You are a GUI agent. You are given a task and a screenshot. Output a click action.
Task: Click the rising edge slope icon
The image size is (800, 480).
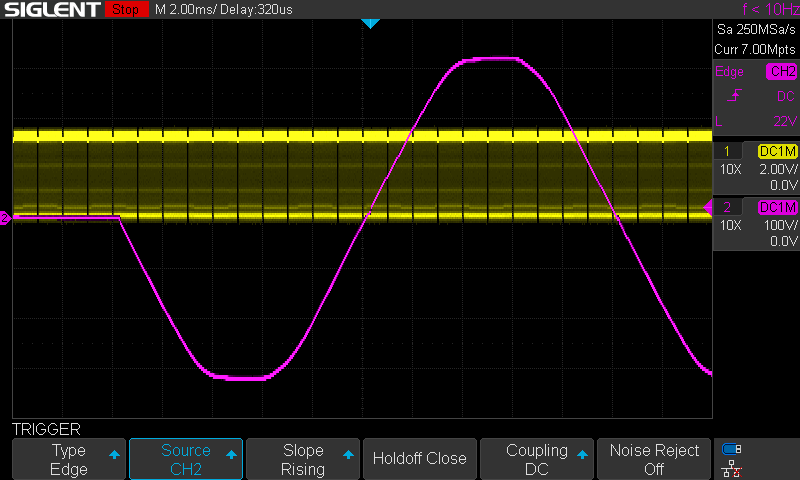click(x=734, y=95)
